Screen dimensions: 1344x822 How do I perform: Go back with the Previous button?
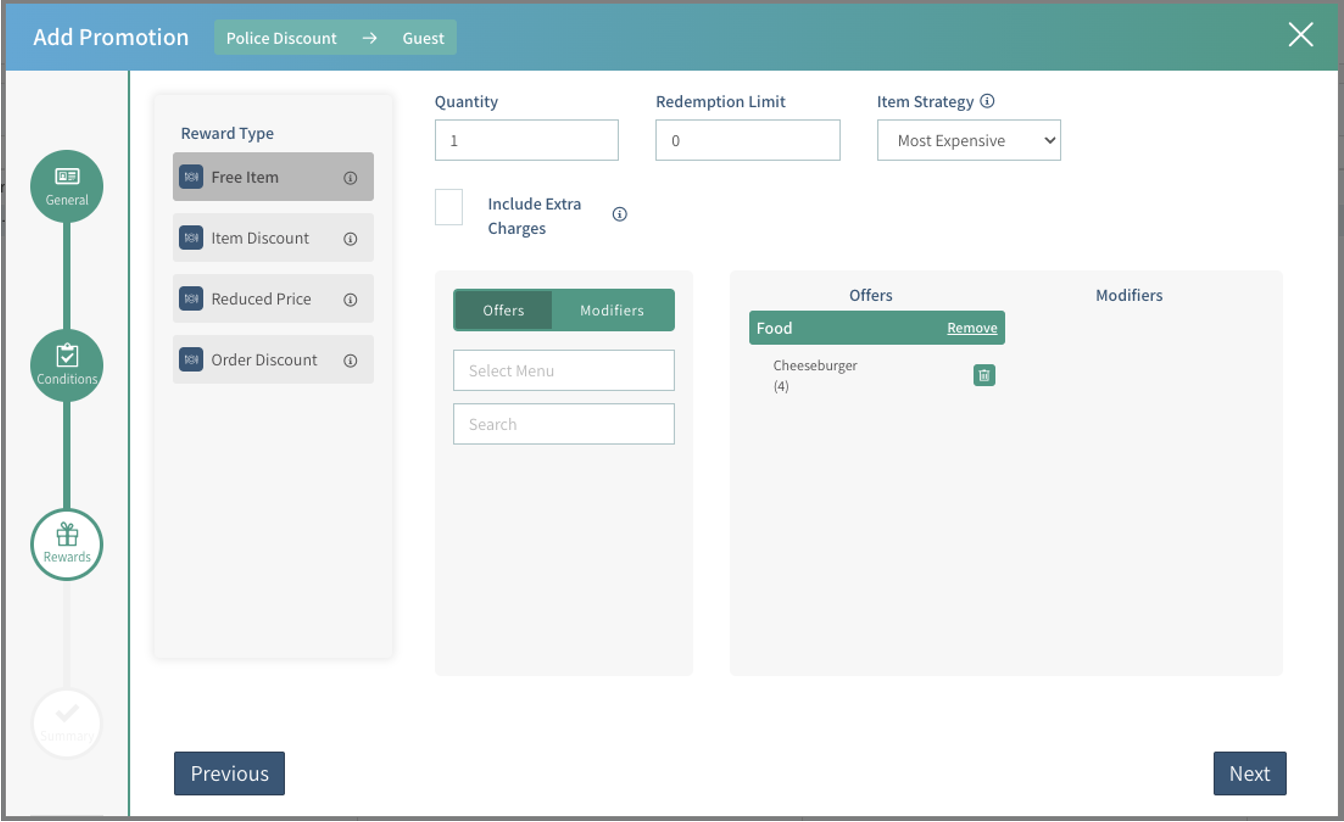coord(229,774)
